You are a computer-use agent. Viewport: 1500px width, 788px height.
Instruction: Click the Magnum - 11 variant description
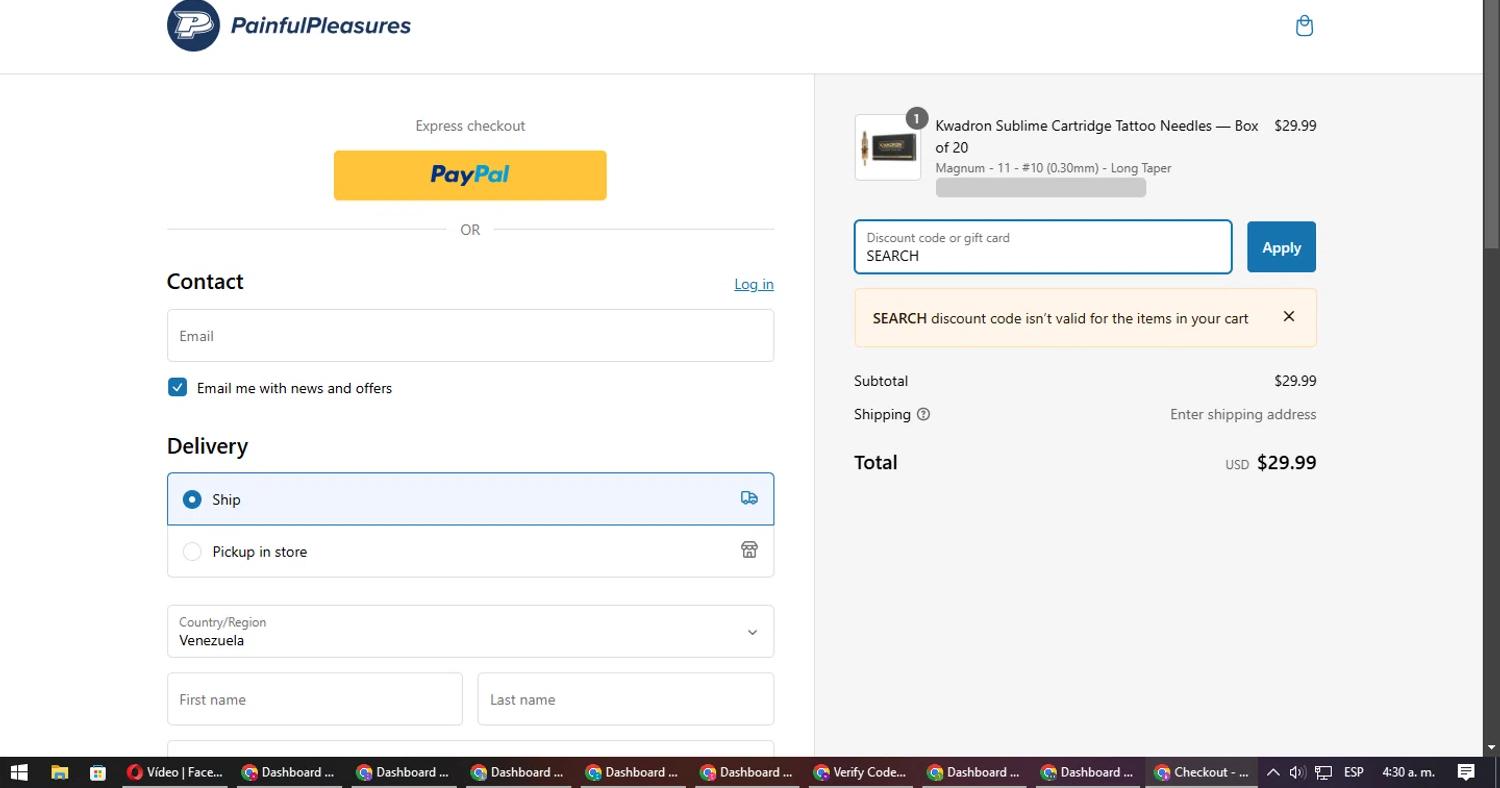(1053, 168)
